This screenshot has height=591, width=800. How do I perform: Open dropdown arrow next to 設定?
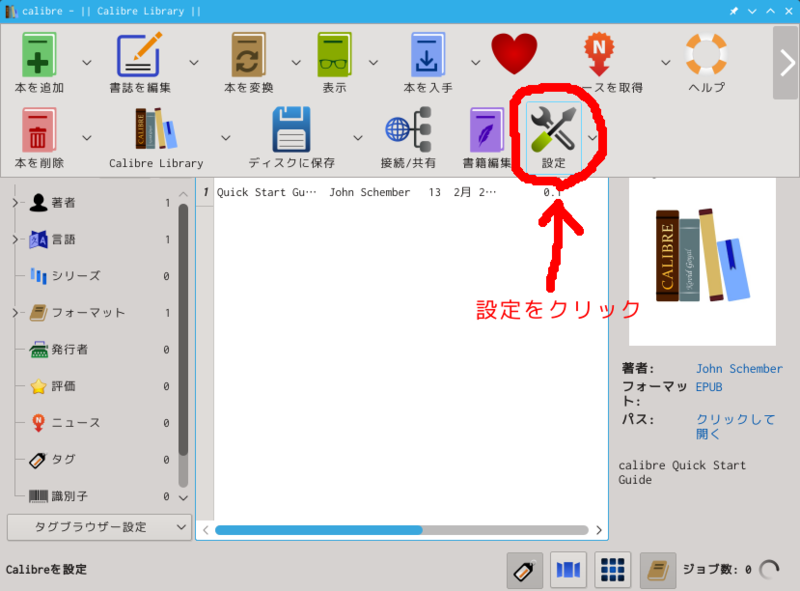[x=592, y=138]
